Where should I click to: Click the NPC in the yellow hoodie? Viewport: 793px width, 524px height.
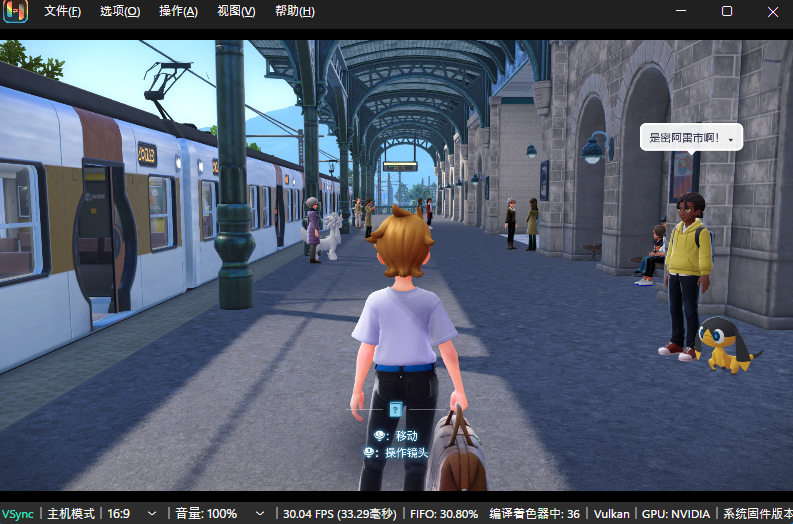pos(687,272)
